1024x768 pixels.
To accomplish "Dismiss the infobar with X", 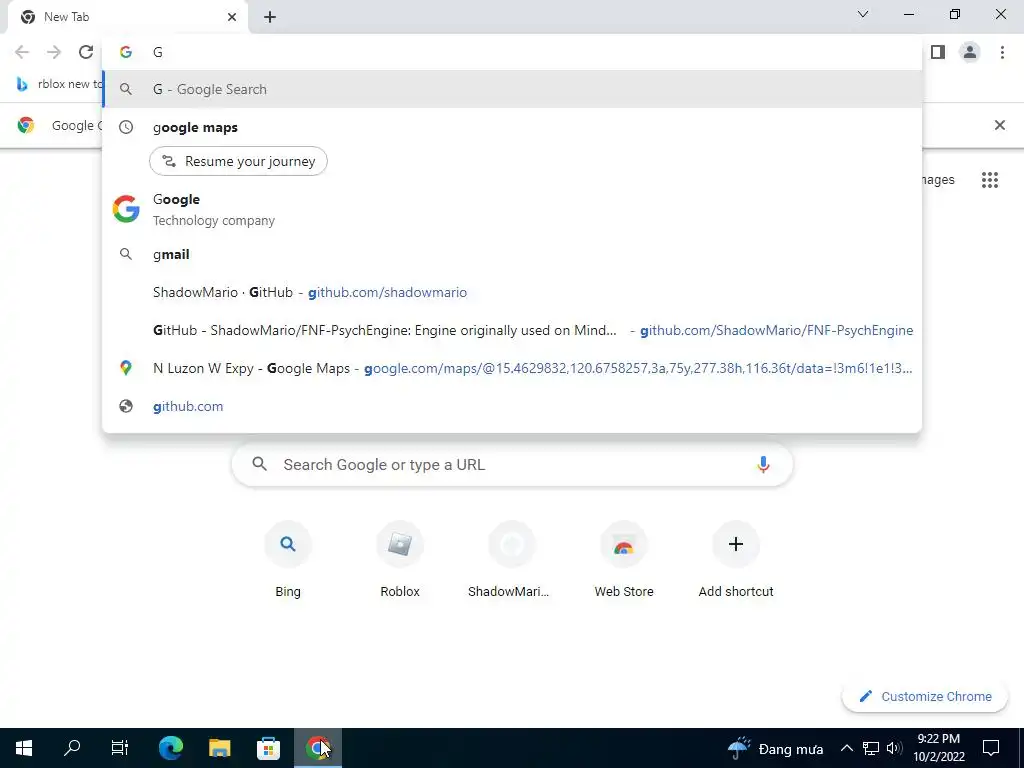I will (999, 125).
